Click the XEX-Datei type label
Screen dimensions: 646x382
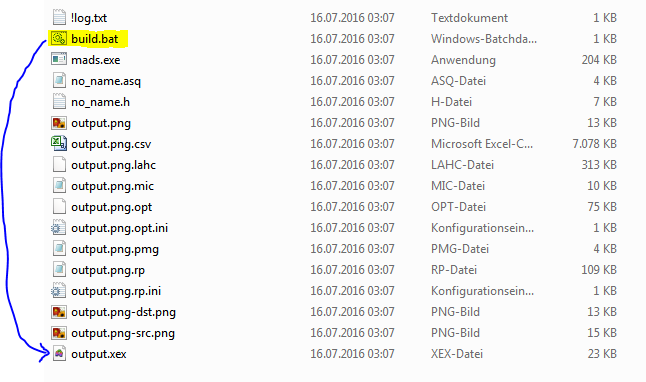(x=457, y=354)
